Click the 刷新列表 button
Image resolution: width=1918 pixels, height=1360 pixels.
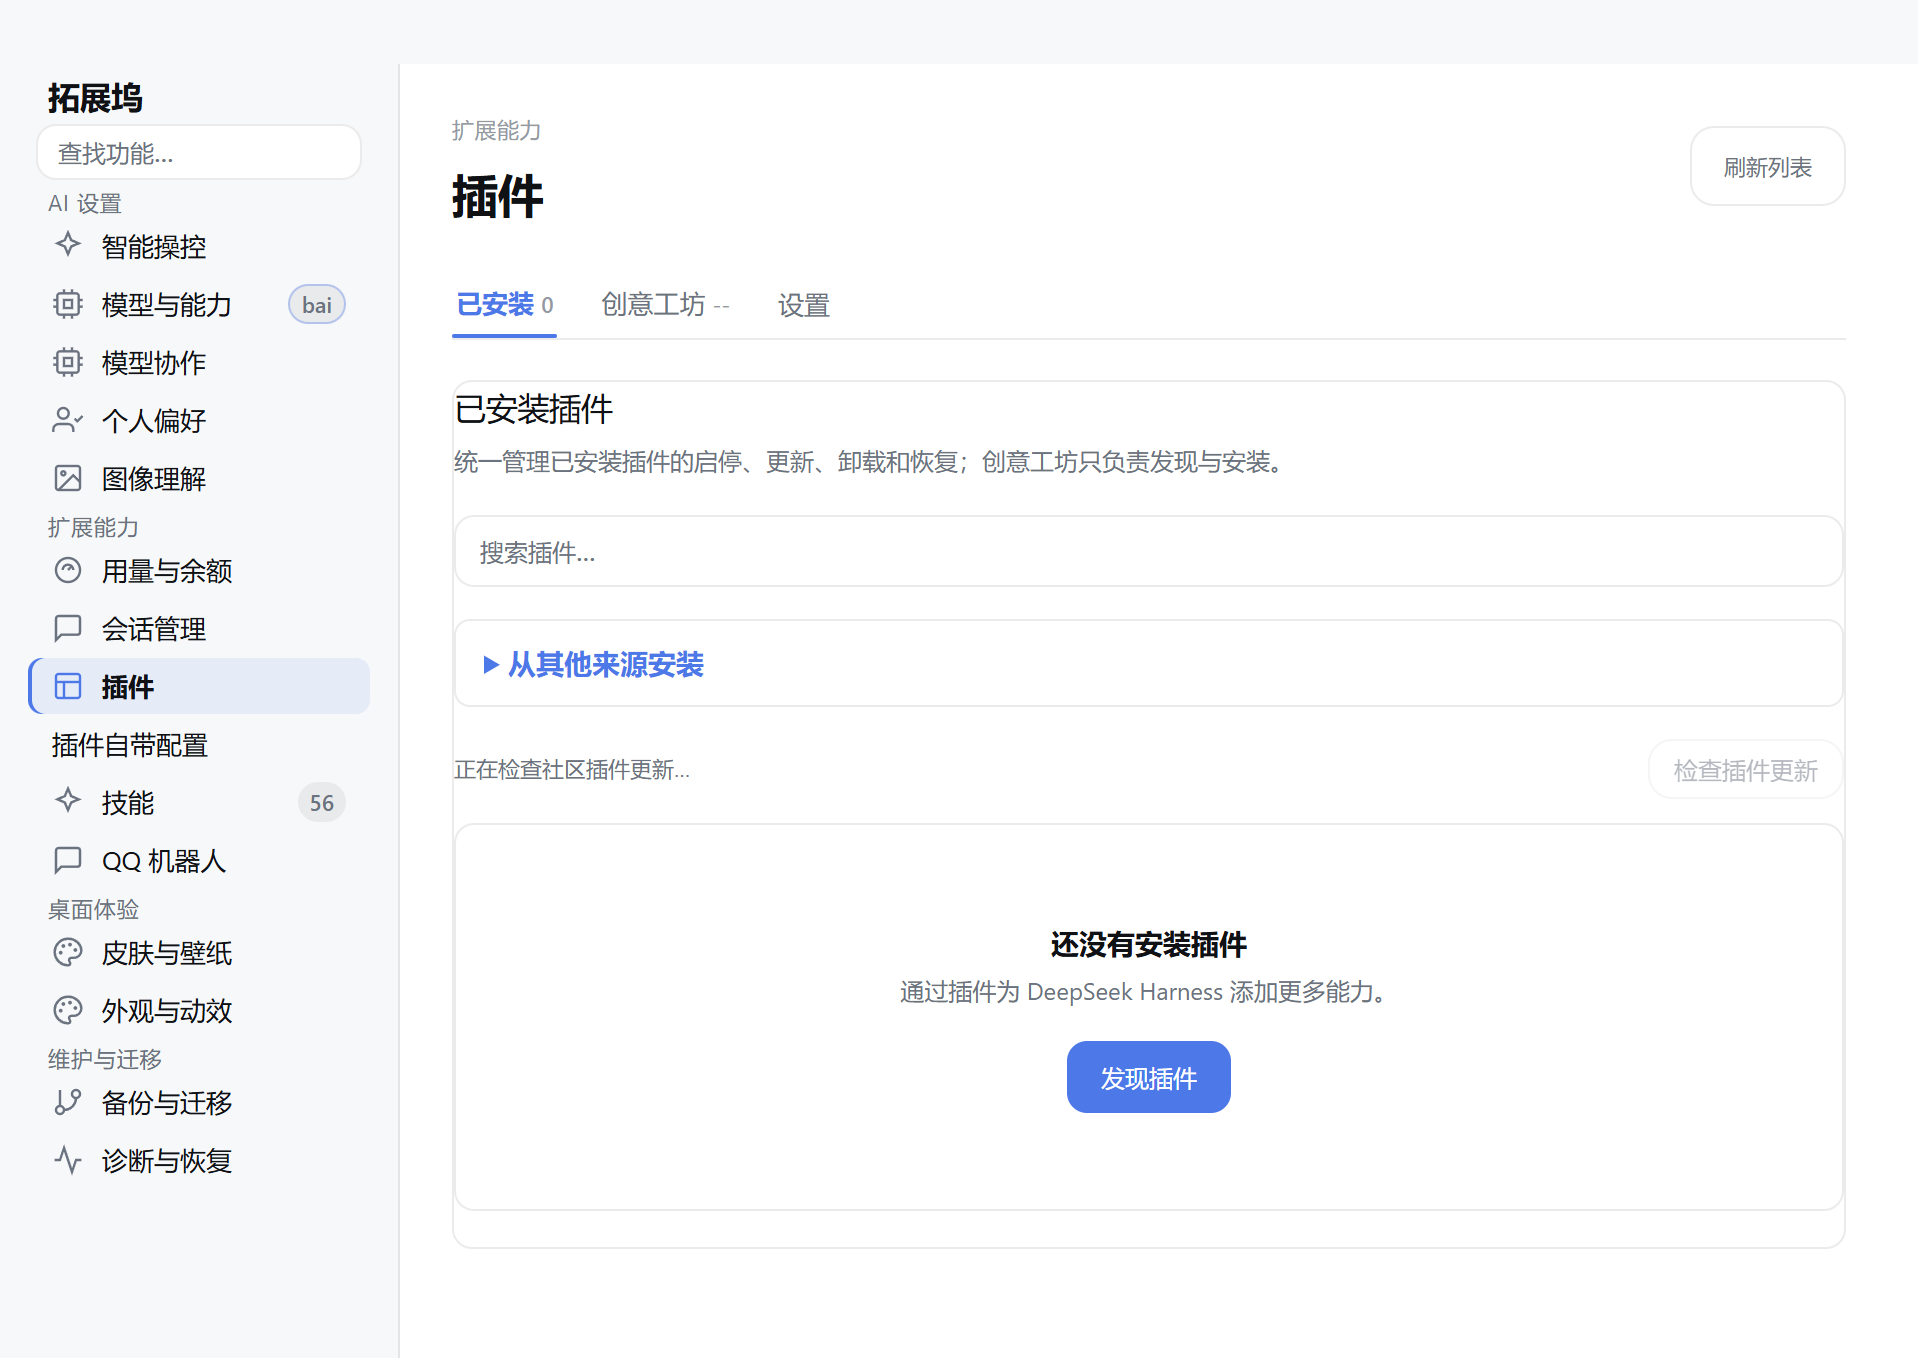(x=1767, y=166)
